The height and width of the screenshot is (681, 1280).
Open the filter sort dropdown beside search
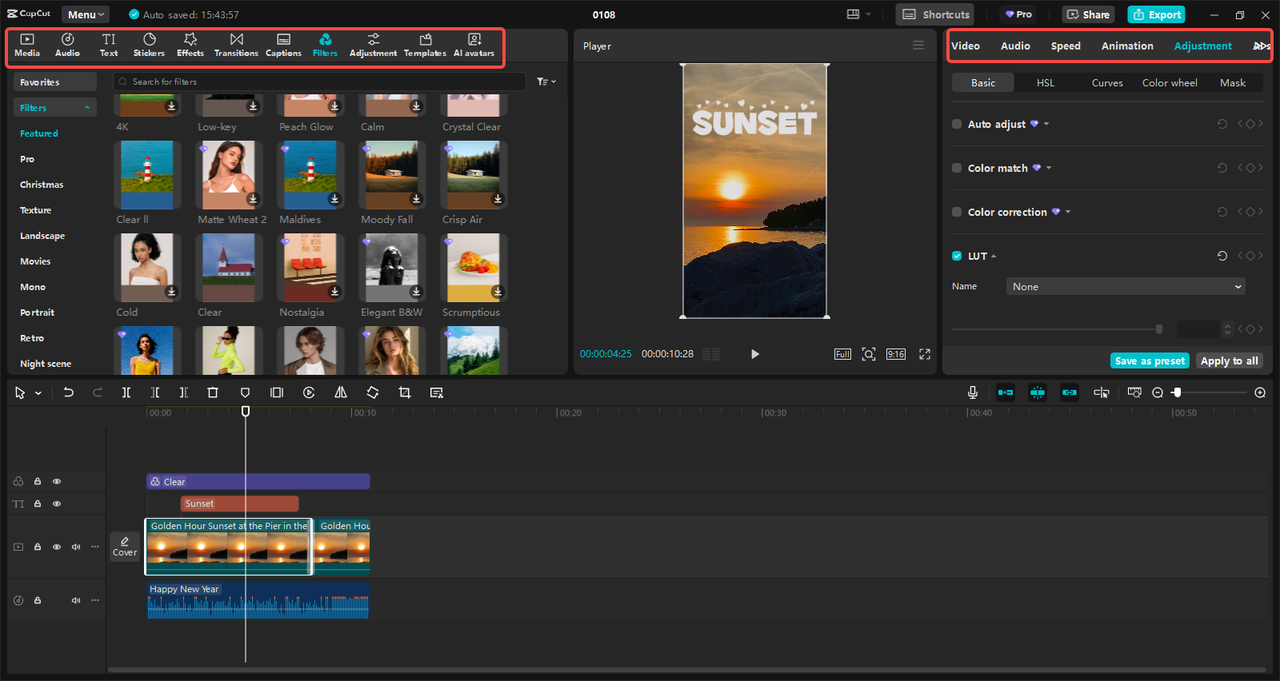[546, 81]
